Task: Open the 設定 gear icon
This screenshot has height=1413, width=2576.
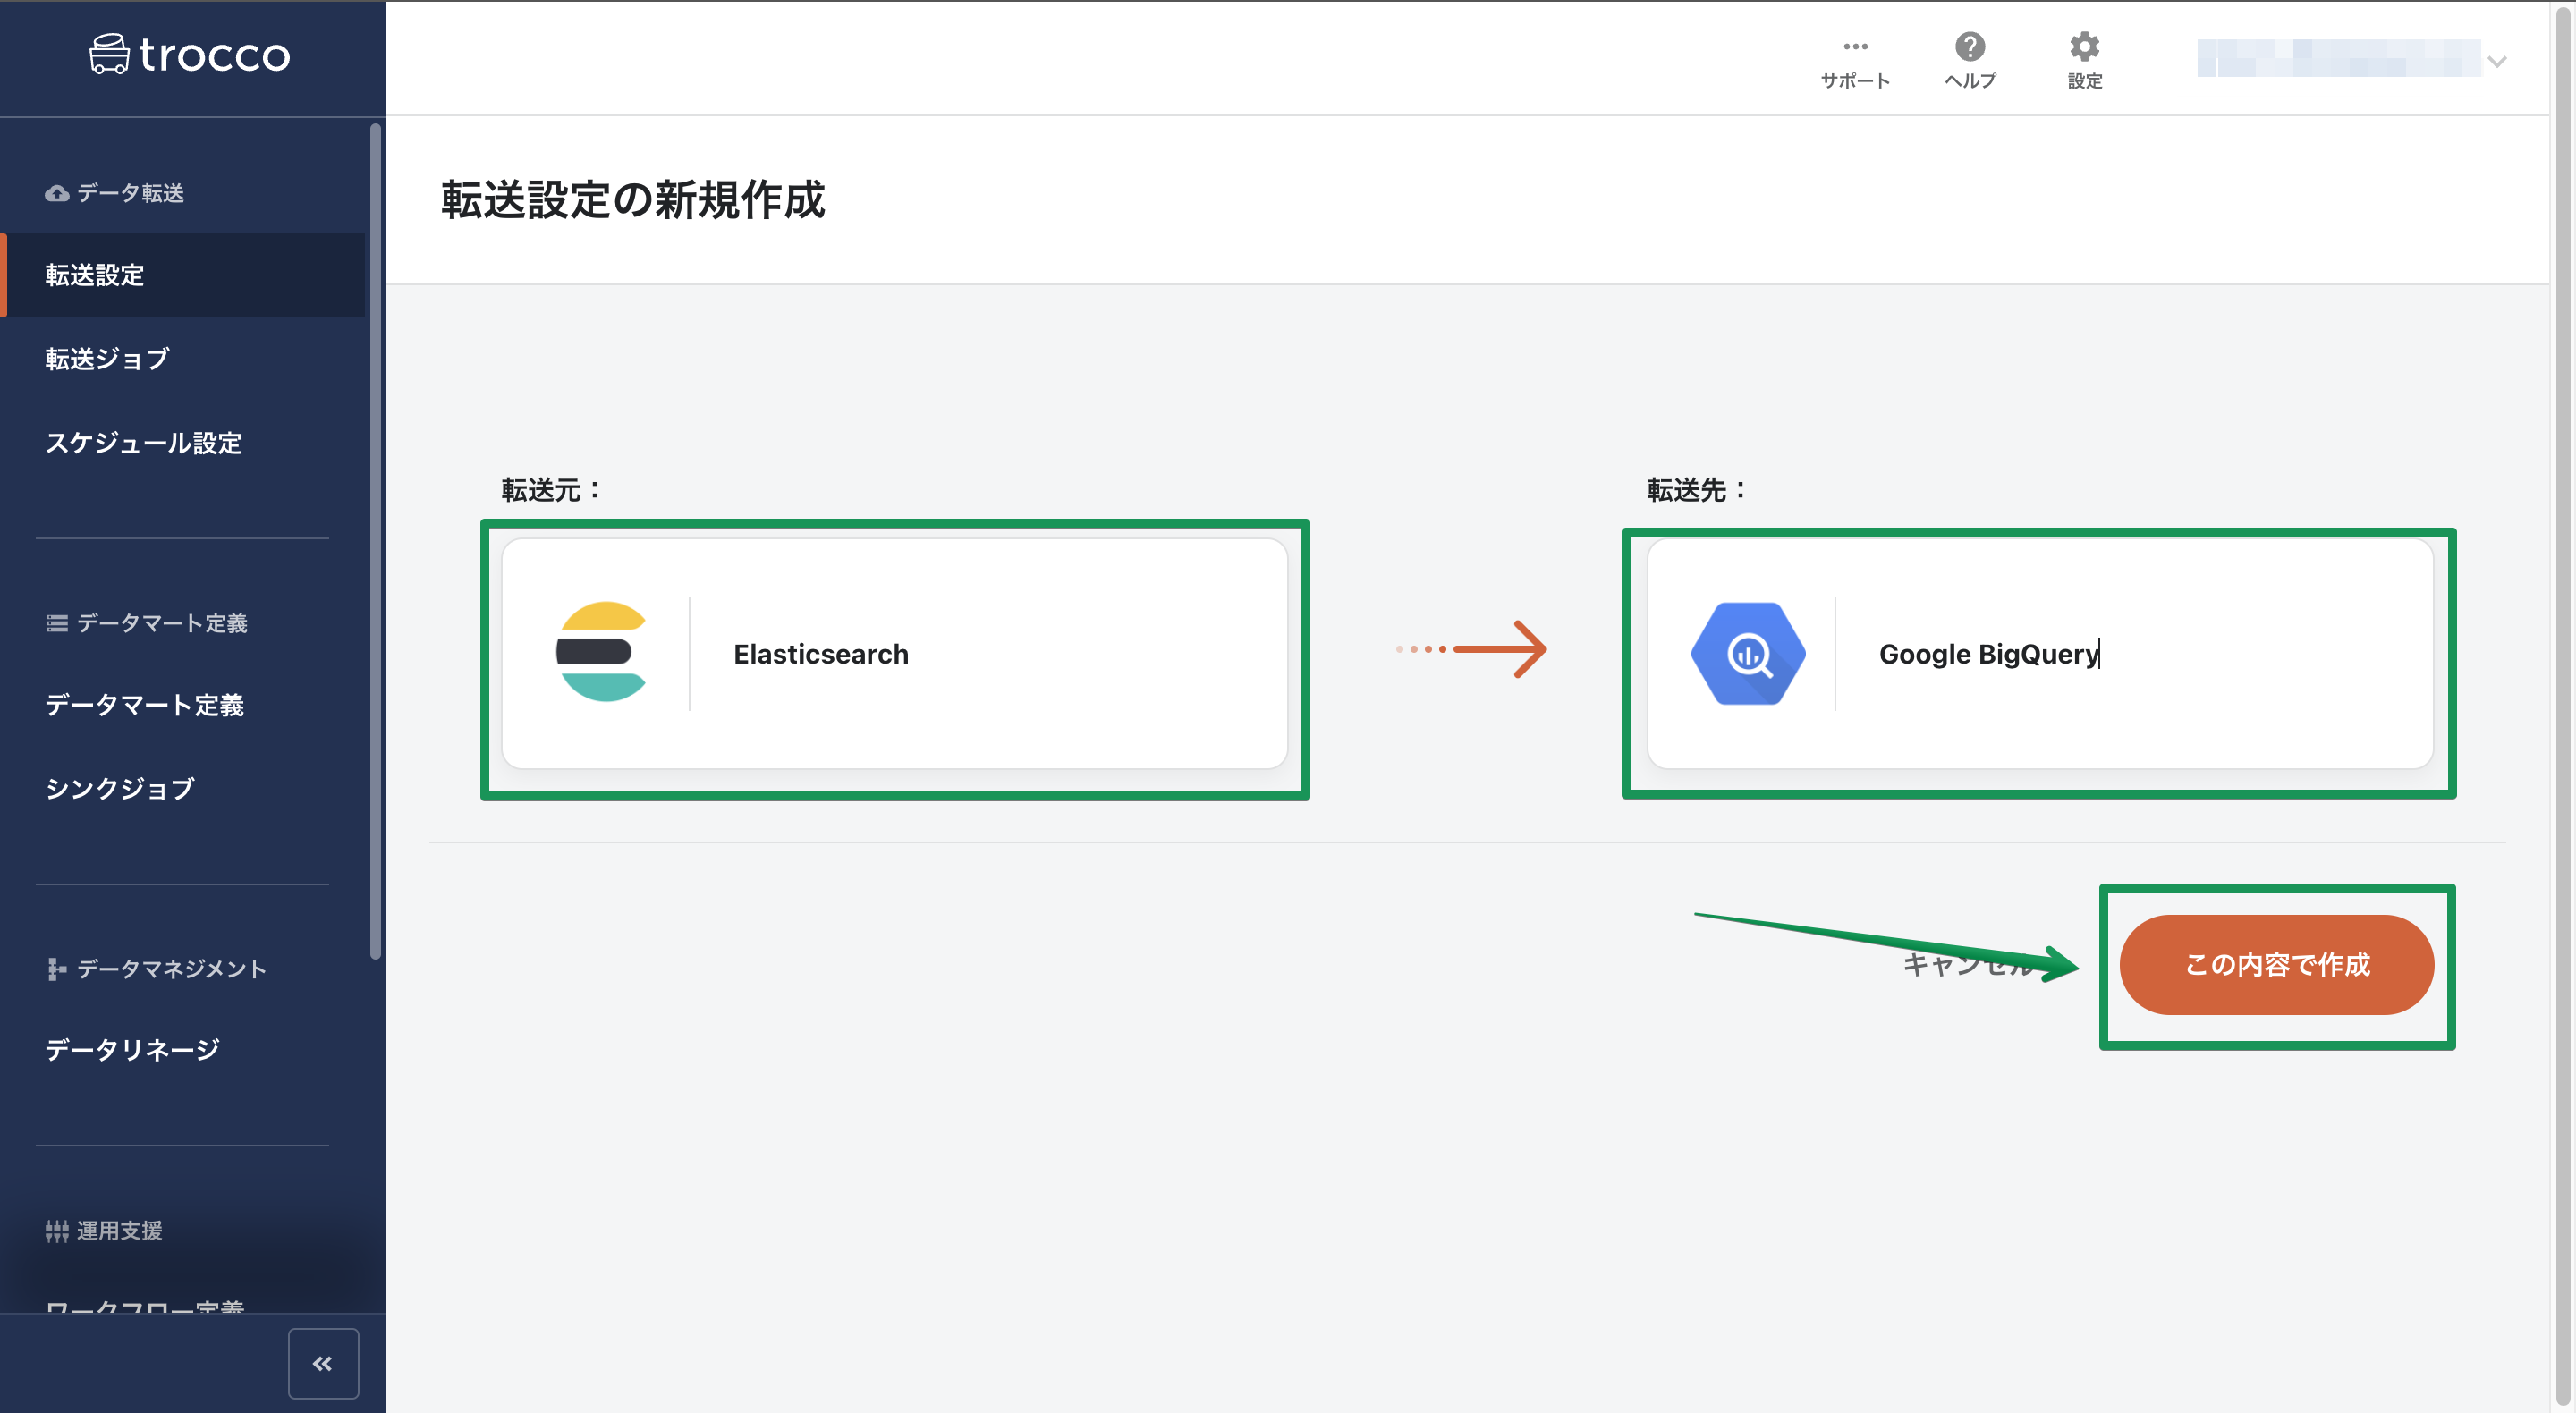Action: (x=2084, y=46)
